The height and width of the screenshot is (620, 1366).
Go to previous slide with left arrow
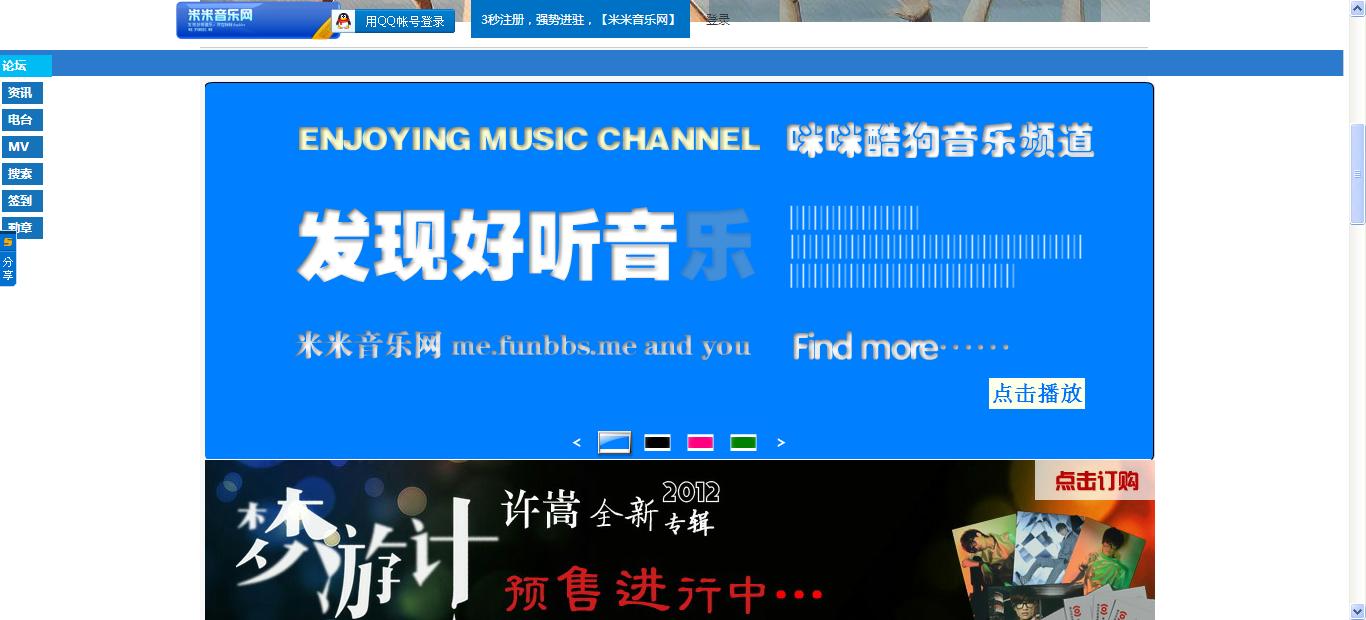point(577,442)
